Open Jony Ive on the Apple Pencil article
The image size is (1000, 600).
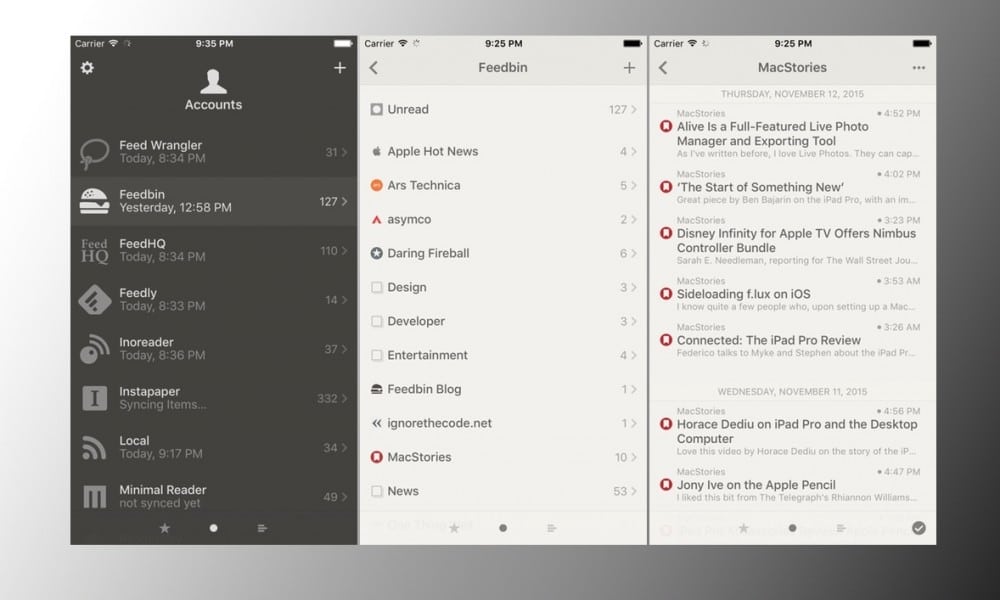[x=793, y=485]
